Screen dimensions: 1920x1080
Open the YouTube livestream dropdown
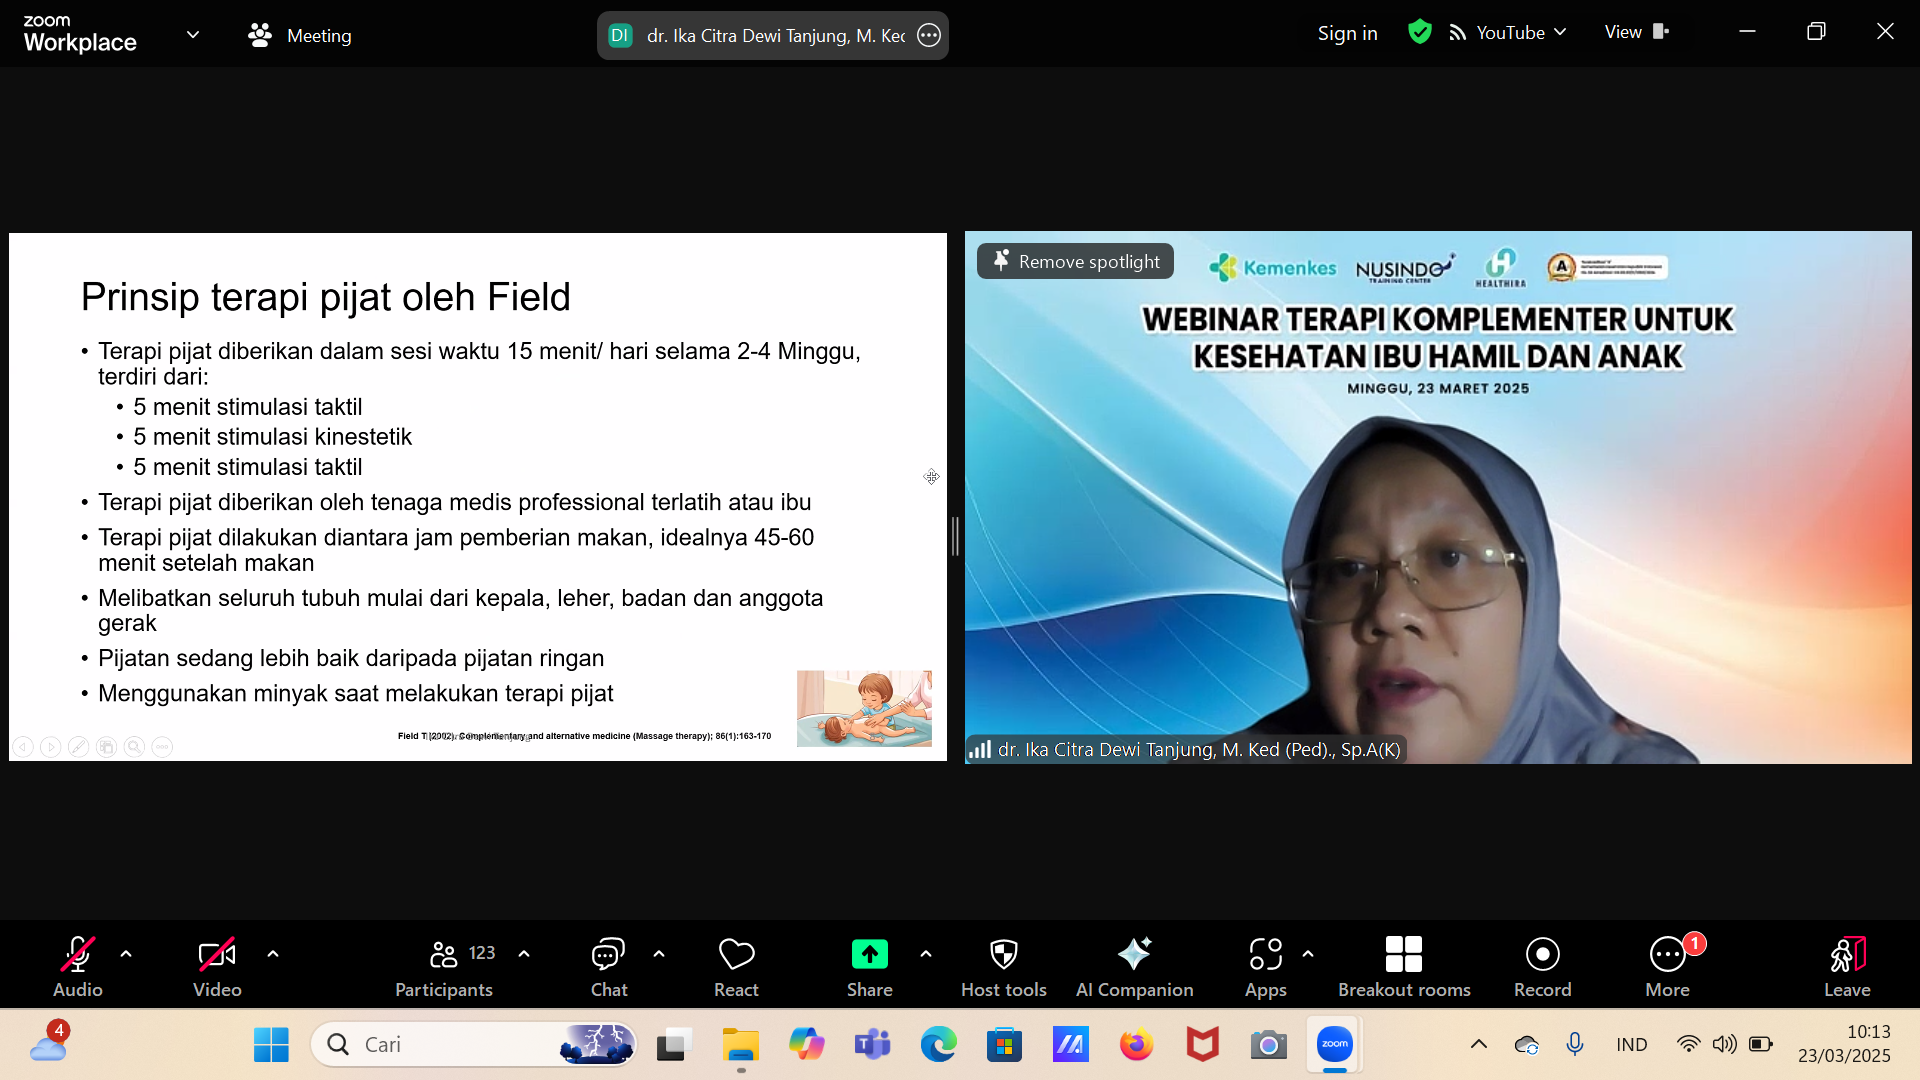point(1509,33)
